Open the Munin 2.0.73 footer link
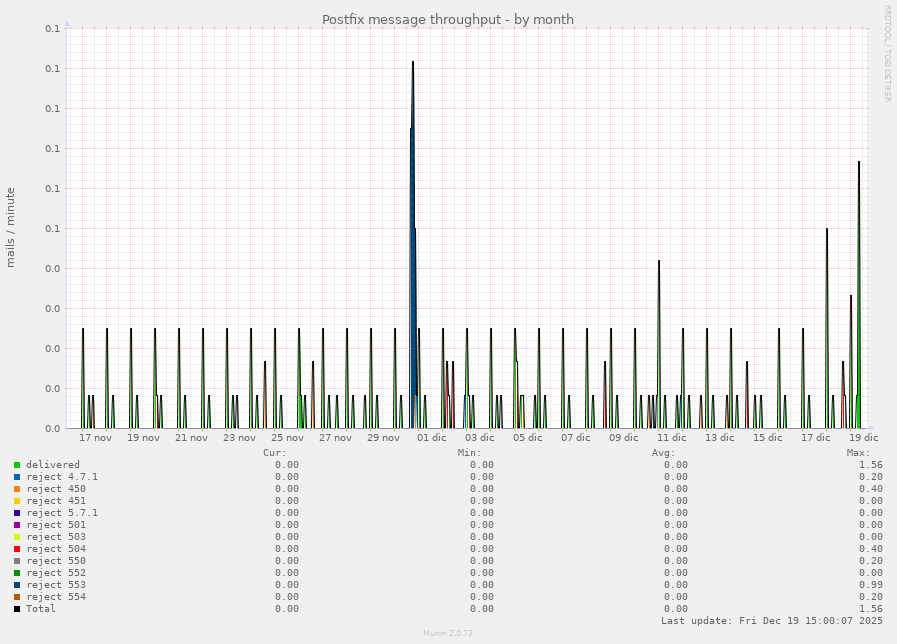This screenshot has height=644, width=897. [448, 632]
